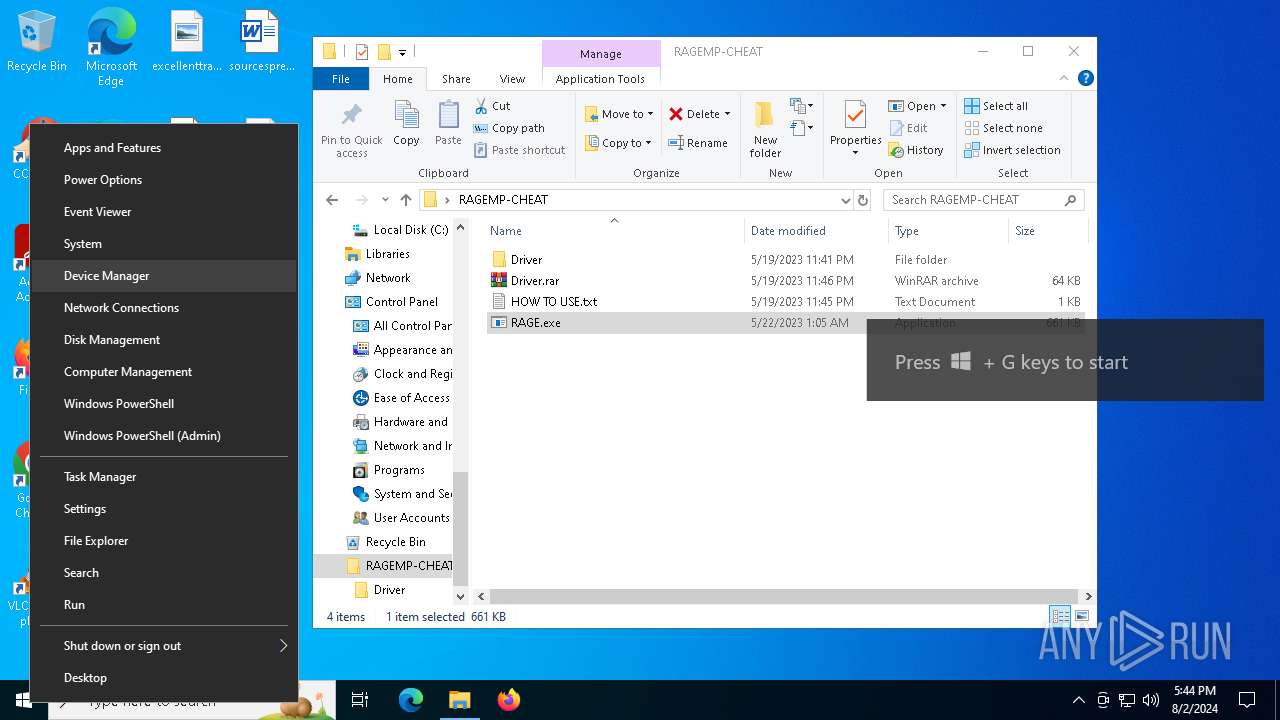This screenshot has height=720, width=1280.
Task: Click the volume icon in system tray
Action: pyautogui.click(x=1150, y=700)
